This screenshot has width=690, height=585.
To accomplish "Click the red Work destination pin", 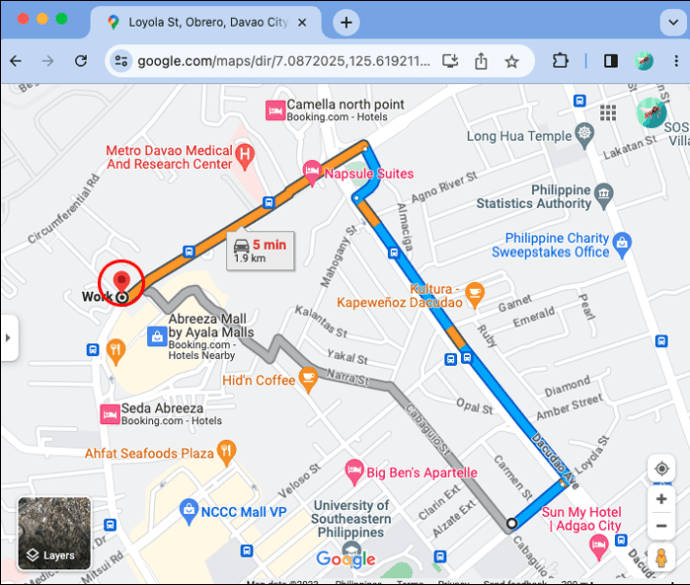I will click(x=122, y=282).
